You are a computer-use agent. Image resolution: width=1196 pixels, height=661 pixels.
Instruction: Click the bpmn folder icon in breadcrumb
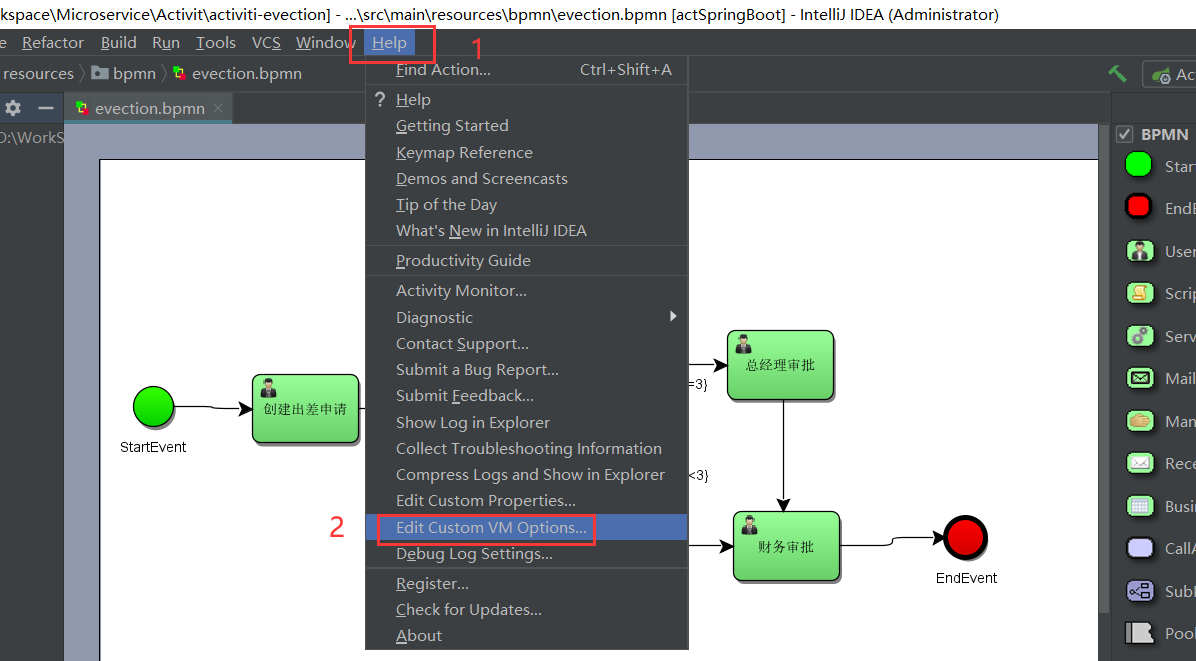coord(100,73)
